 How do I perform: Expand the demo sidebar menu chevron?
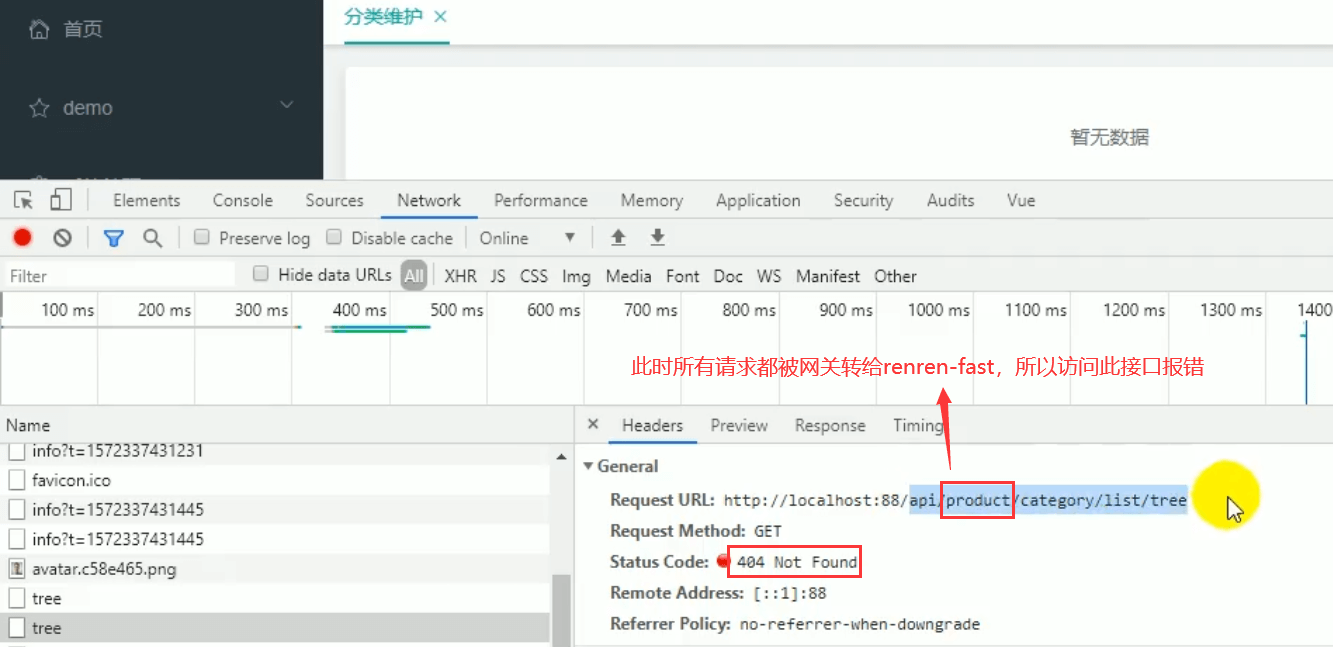coord(287,105)
